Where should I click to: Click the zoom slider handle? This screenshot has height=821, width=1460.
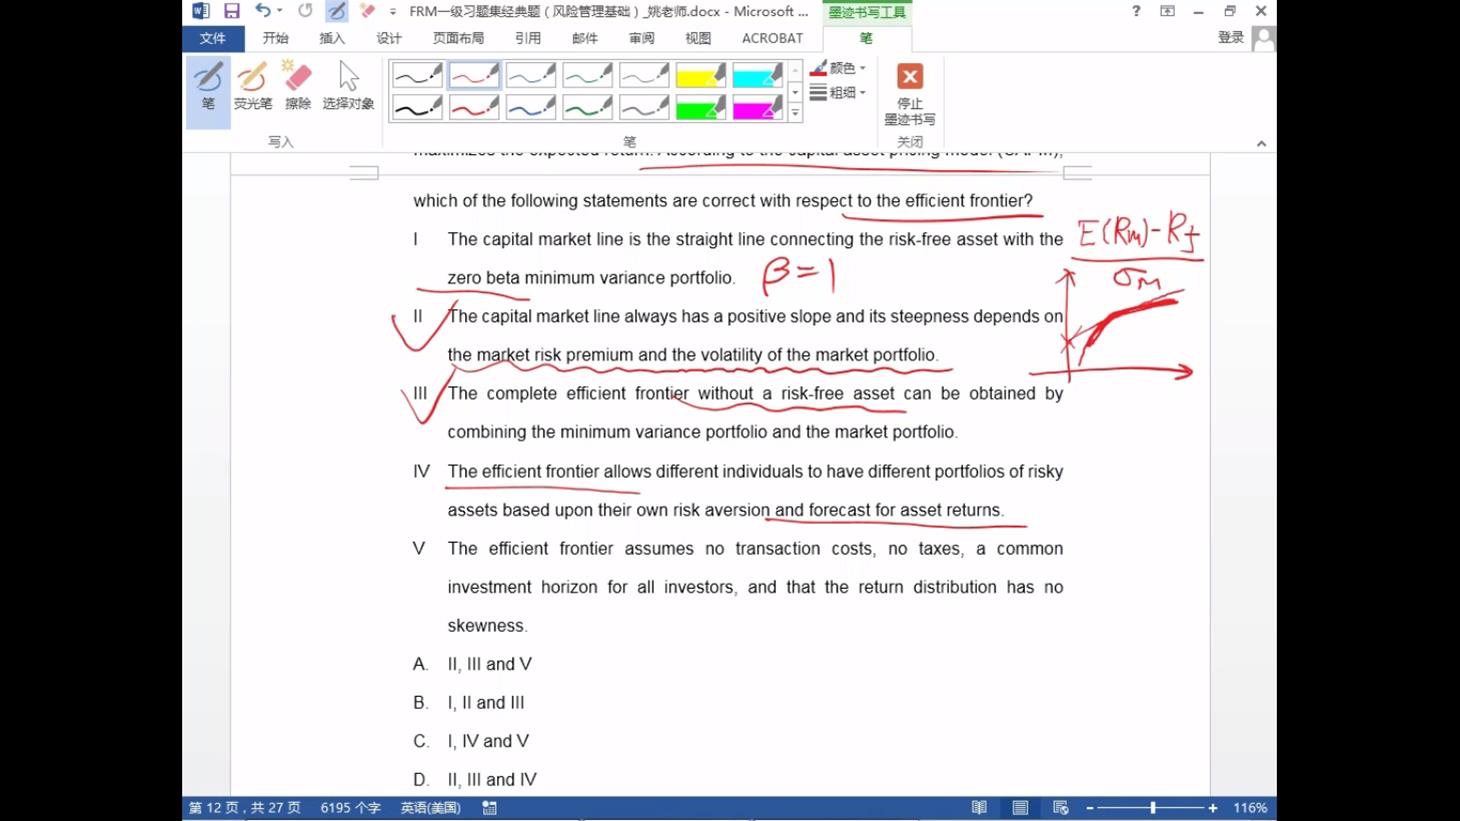[x=1153, y=808]
